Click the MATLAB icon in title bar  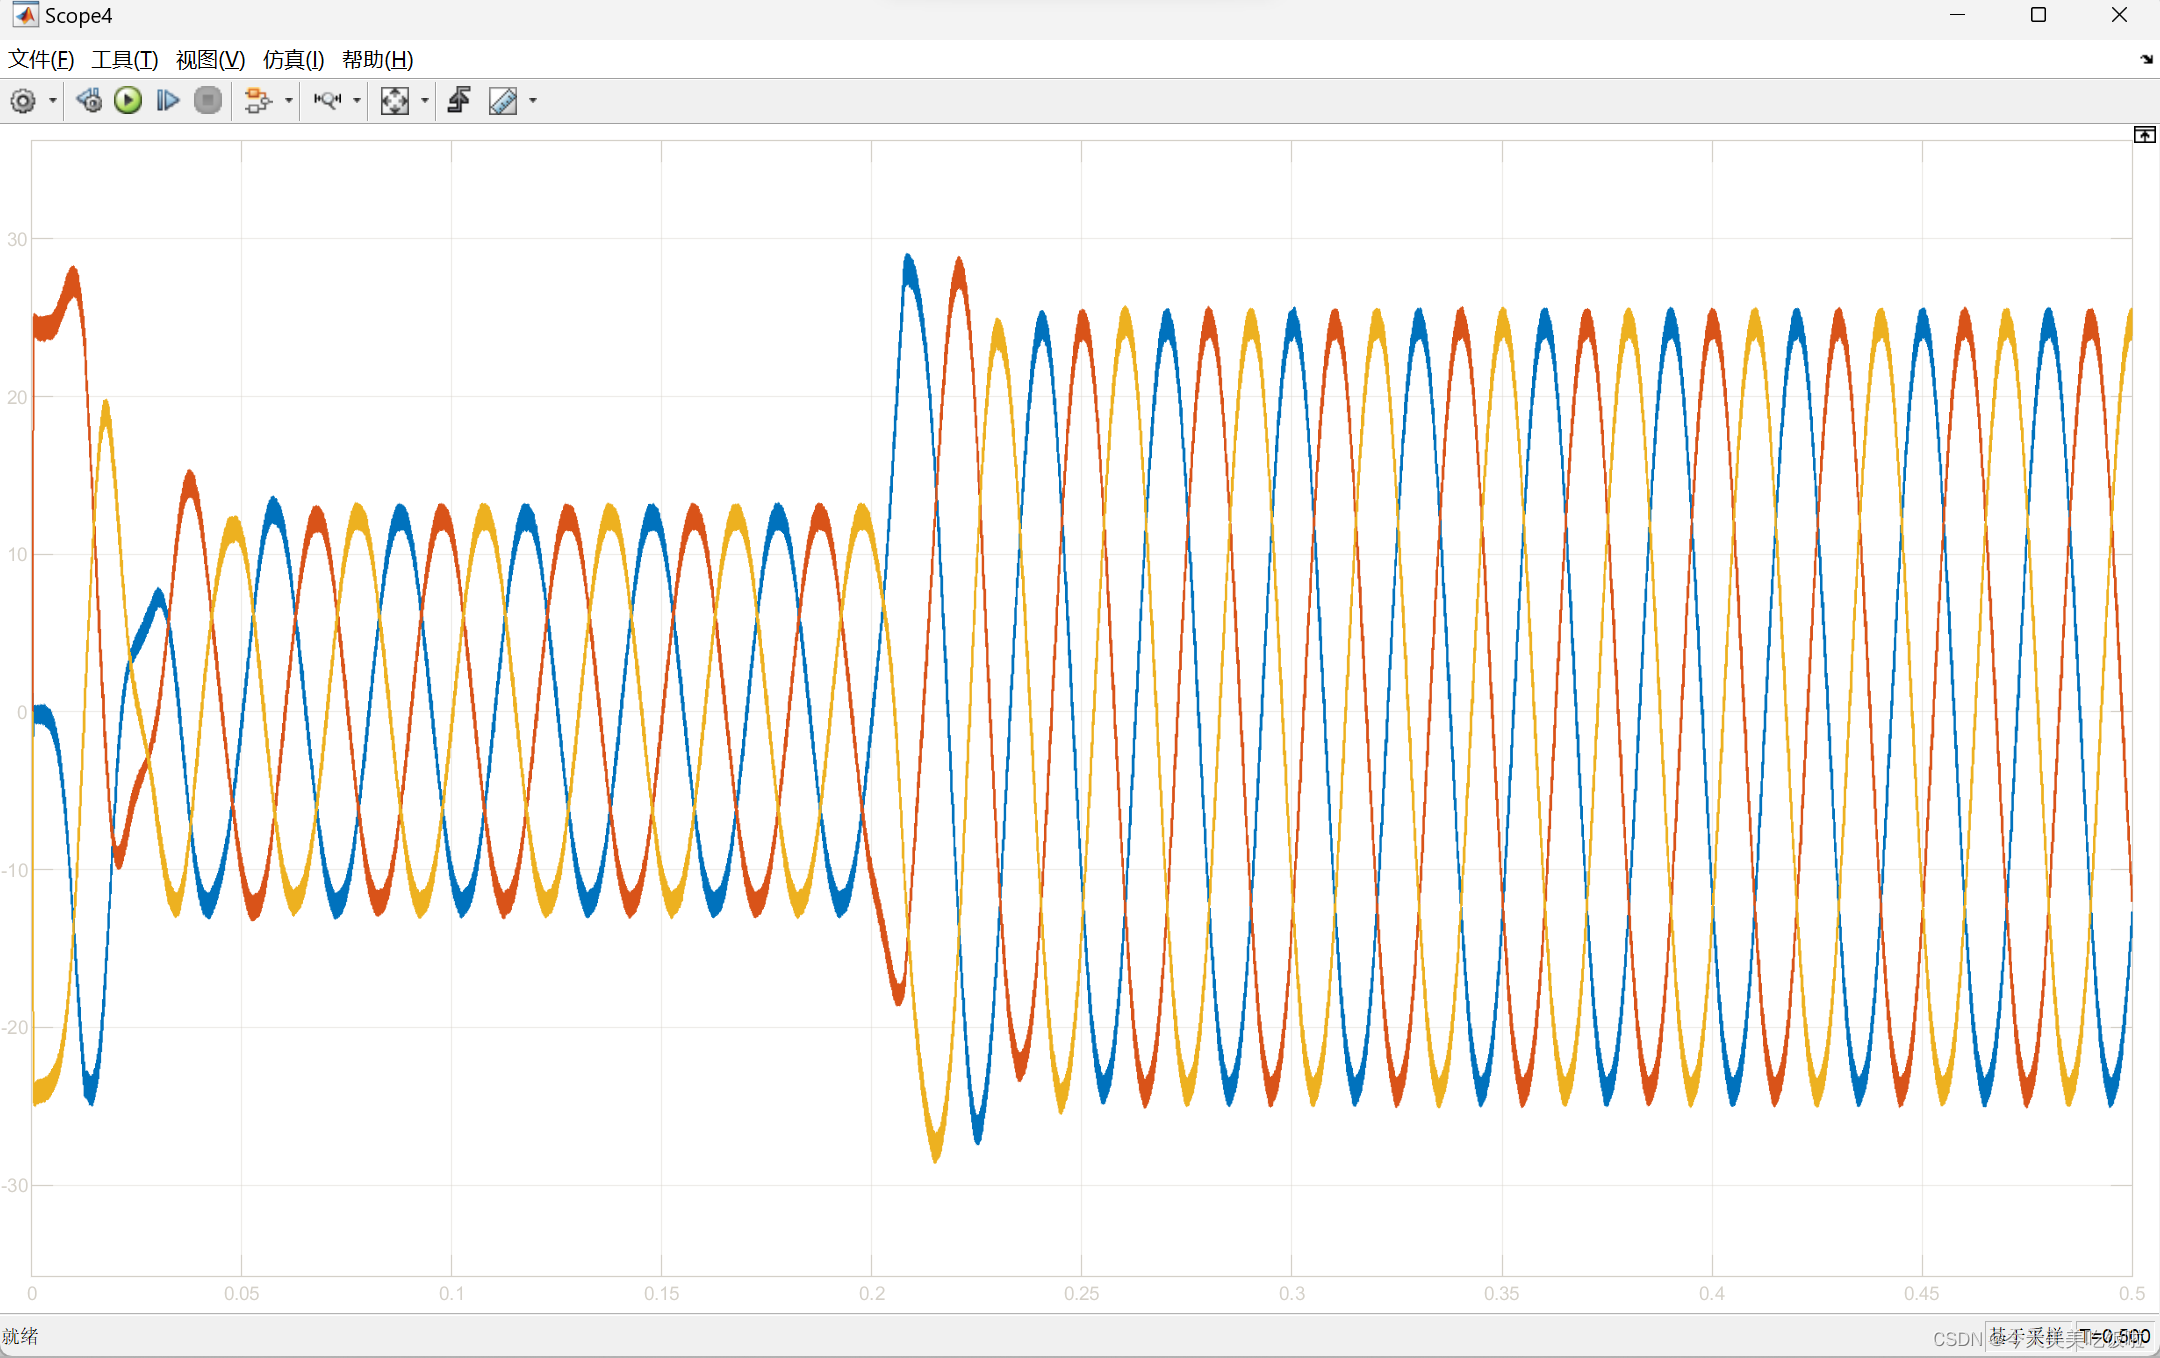(26, 15)
